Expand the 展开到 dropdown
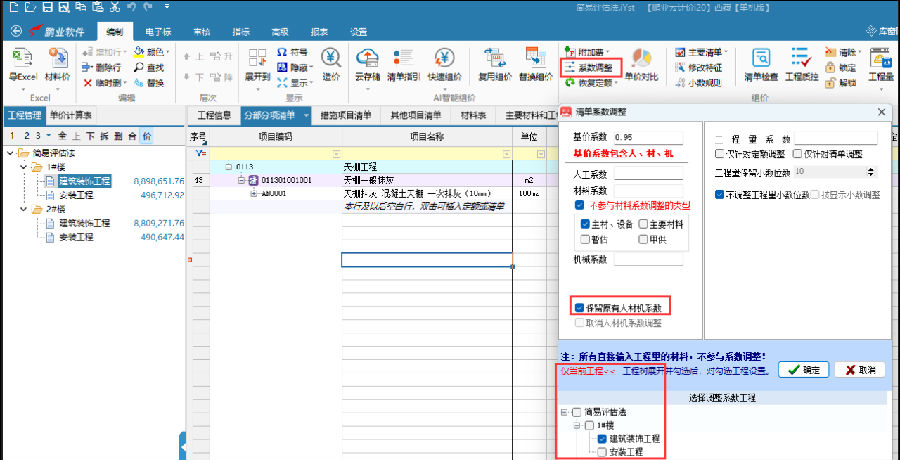This screenshot has height=460, width=900. pyautogui.click(x=258, y=64)
